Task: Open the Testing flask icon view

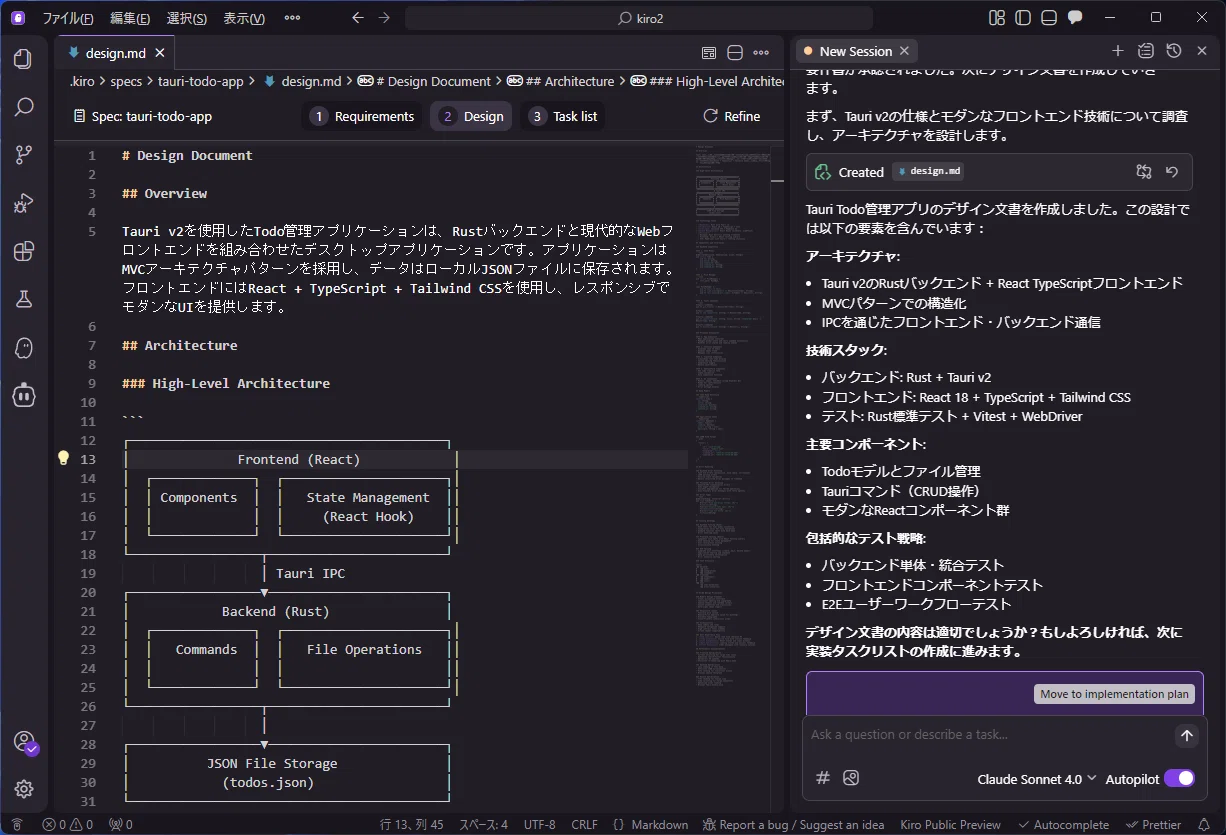Action: pos(23,299)
